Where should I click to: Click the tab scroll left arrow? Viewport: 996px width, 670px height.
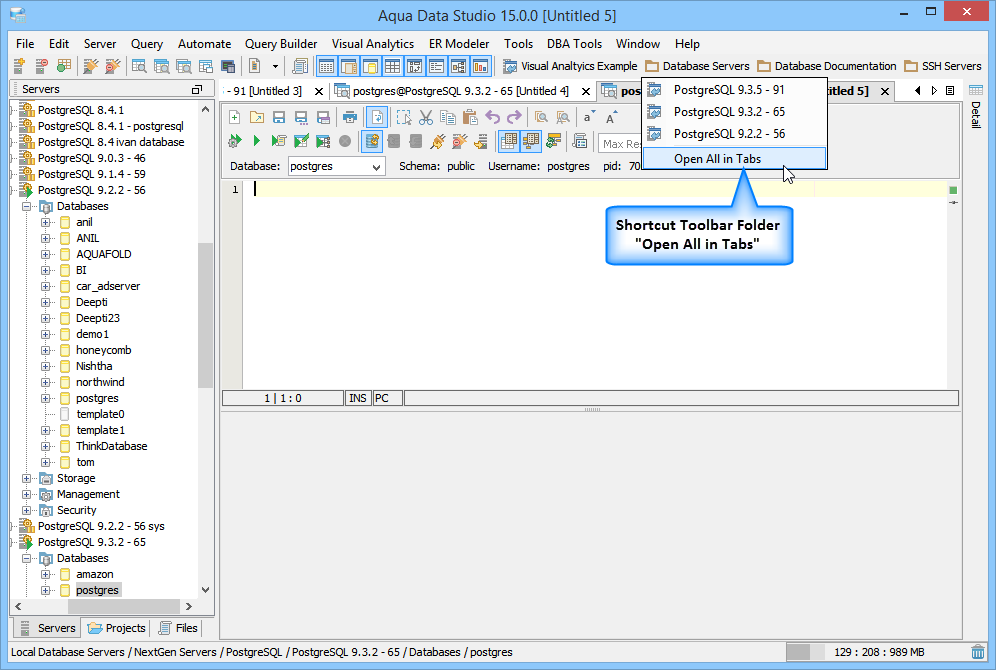[917, 91]
